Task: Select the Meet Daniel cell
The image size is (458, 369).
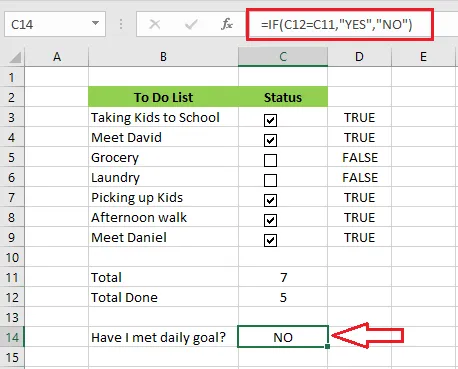Action: pos(163,237)
